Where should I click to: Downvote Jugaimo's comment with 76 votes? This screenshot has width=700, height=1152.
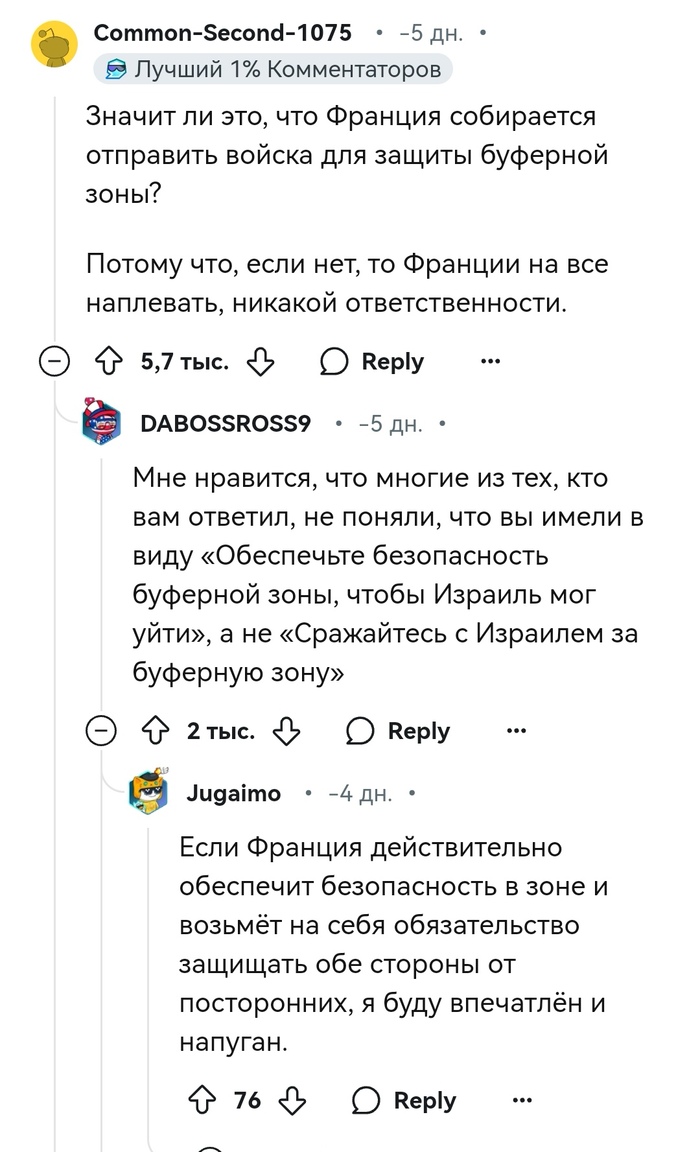pyautogui.click(x=292, y=1101)
